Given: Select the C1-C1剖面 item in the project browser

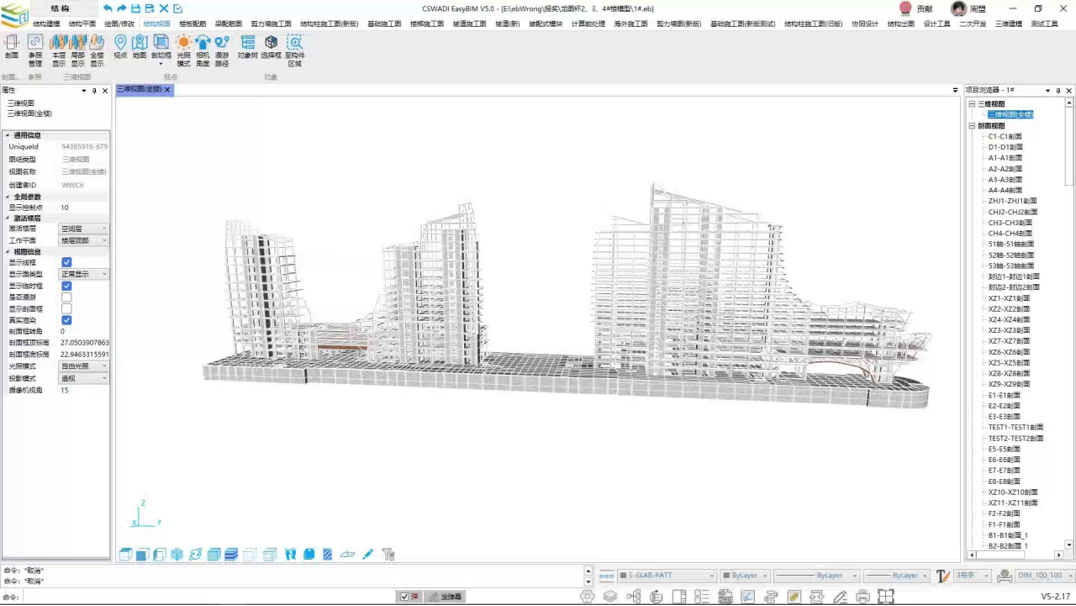Looking at the screenshot, I should [1005, 137].
